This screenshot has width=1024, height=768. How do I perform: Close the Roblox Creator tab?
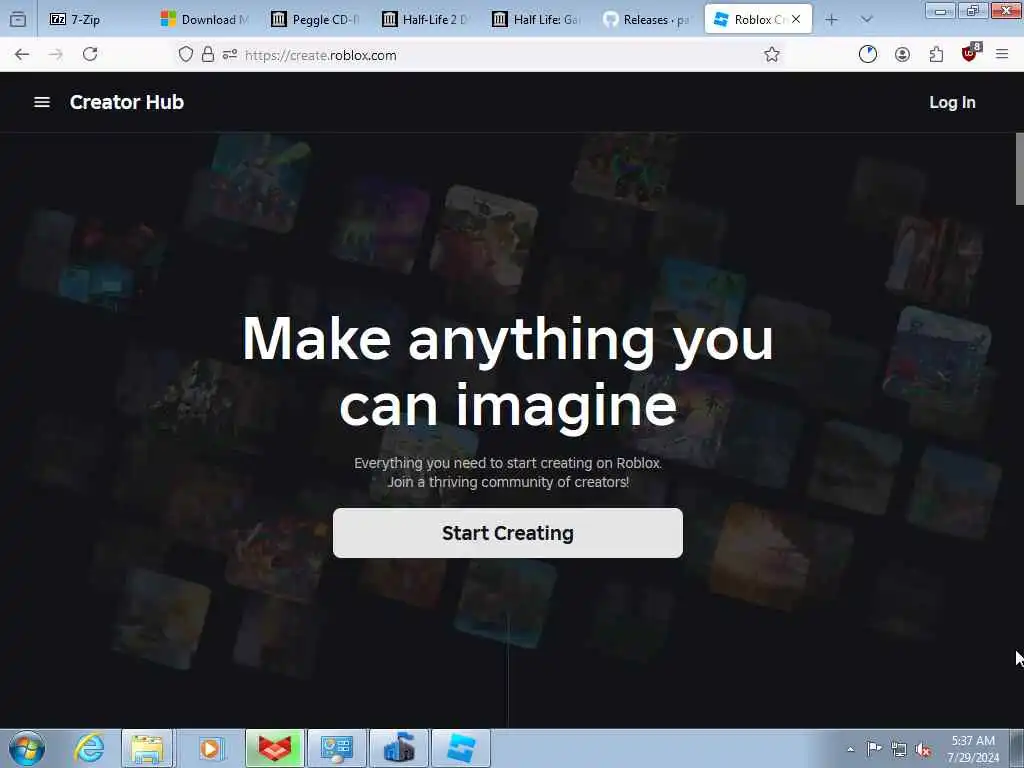click(x=796, y=20)
